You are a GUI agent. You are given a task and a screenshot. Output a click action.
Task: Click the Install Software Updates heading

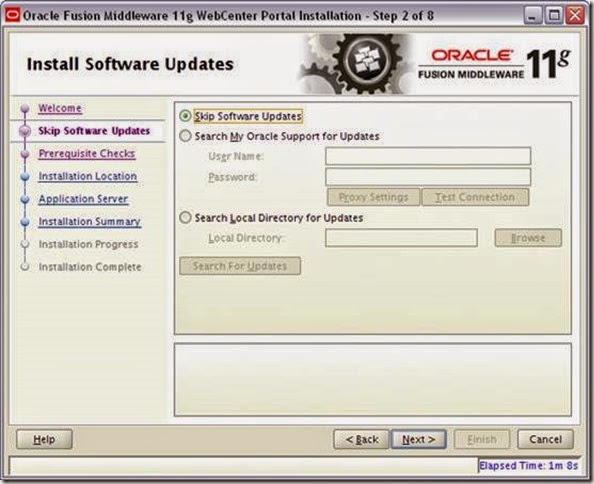click(130, 64)
